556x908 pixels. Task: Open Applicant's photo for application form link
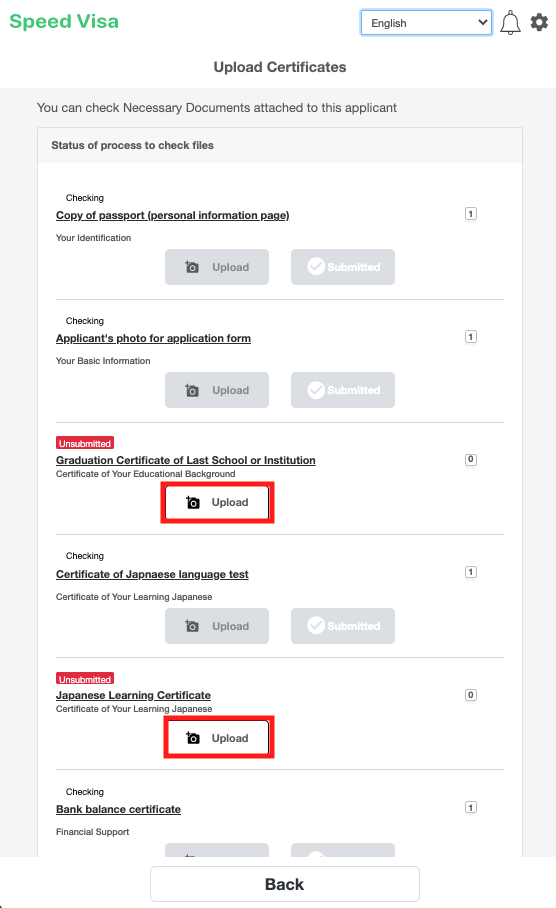pos(153,338)
